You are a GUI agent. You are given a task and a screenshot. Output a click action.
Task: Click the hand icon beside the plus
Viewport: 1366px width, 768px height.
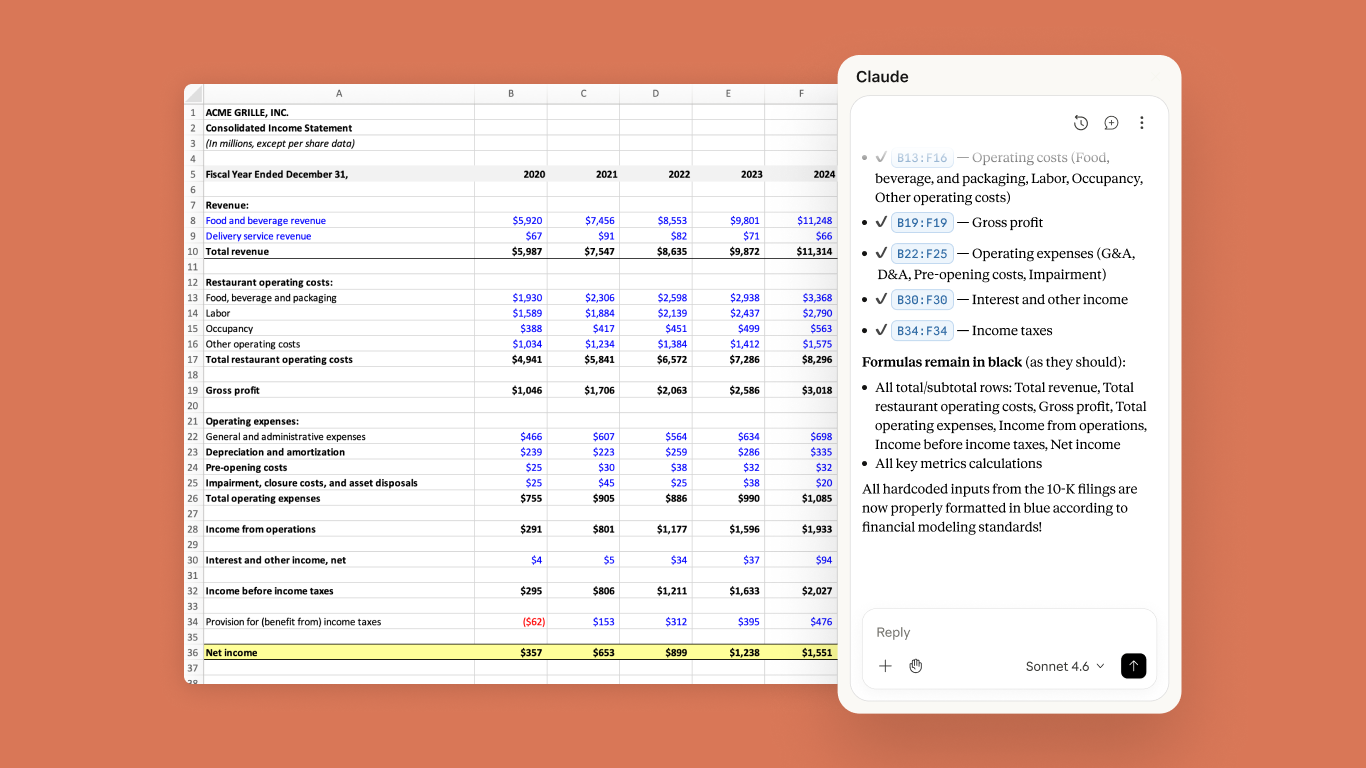click(916, 666)
